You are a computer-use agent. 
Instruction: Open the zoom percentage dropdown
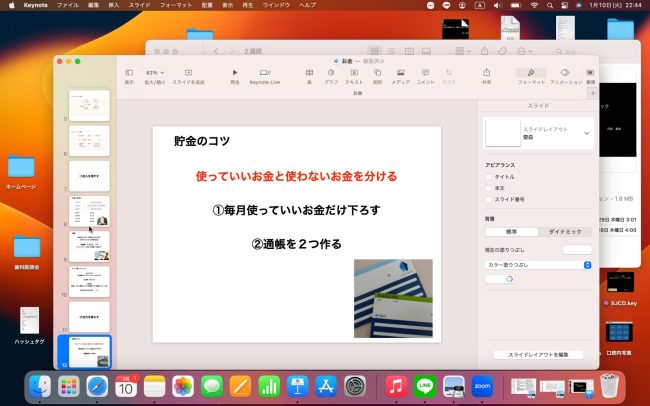point(154,73)
